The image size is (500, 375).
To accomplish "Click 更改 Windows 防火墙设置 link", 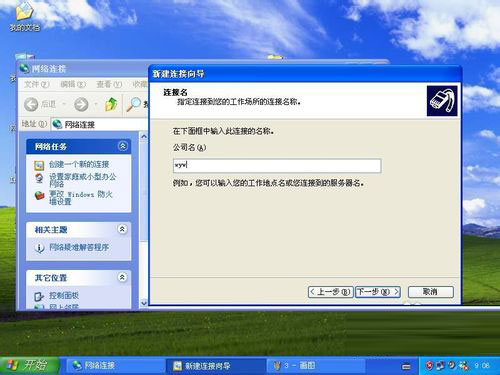I will (x=81, y=197).
